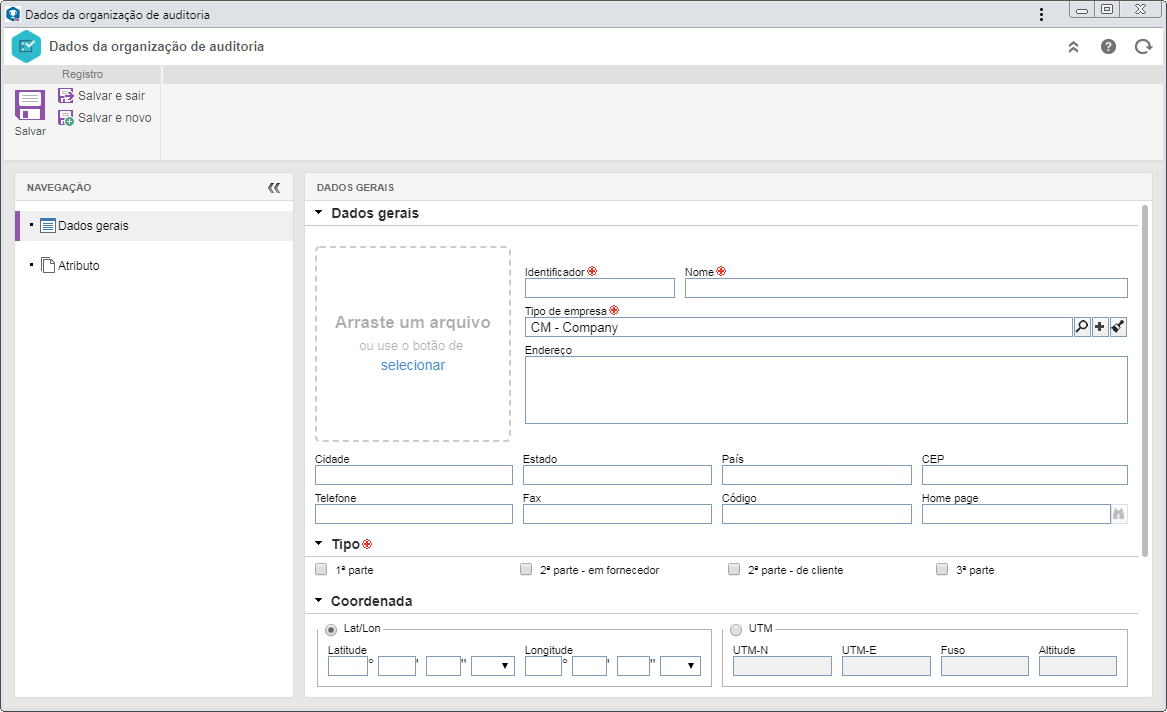
Task: Check the 1ª parte checkbox
Action: 322,569
